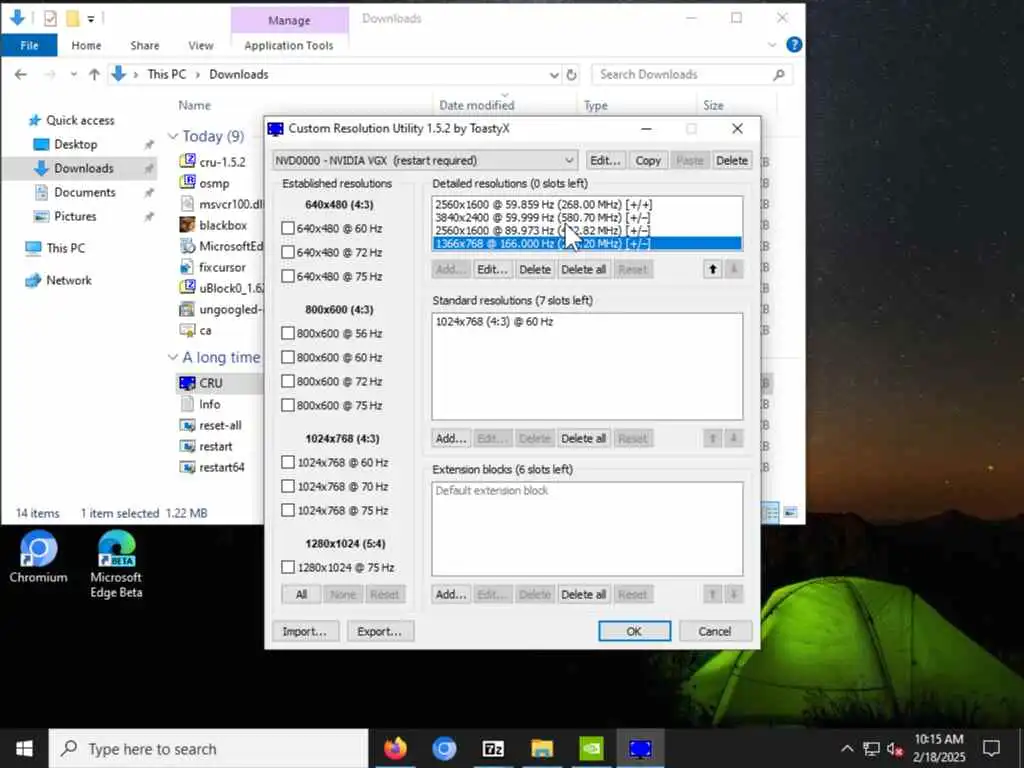Switch to the View ribbon tab
Screen dimensions: 1024x768
coord(200,45)
